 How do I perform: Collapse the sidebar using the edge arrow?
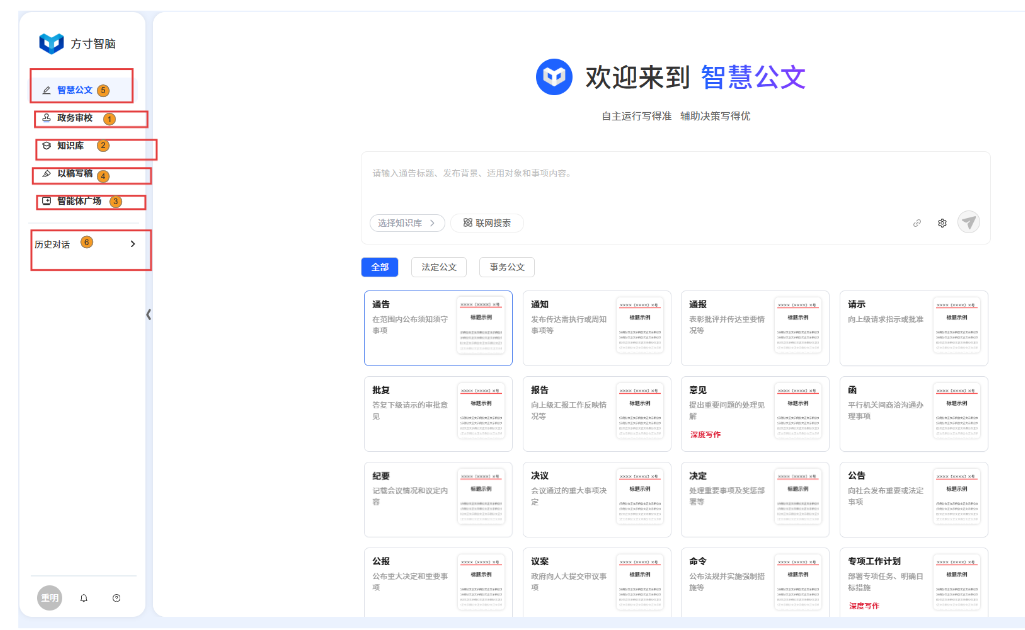pos(149,314)
